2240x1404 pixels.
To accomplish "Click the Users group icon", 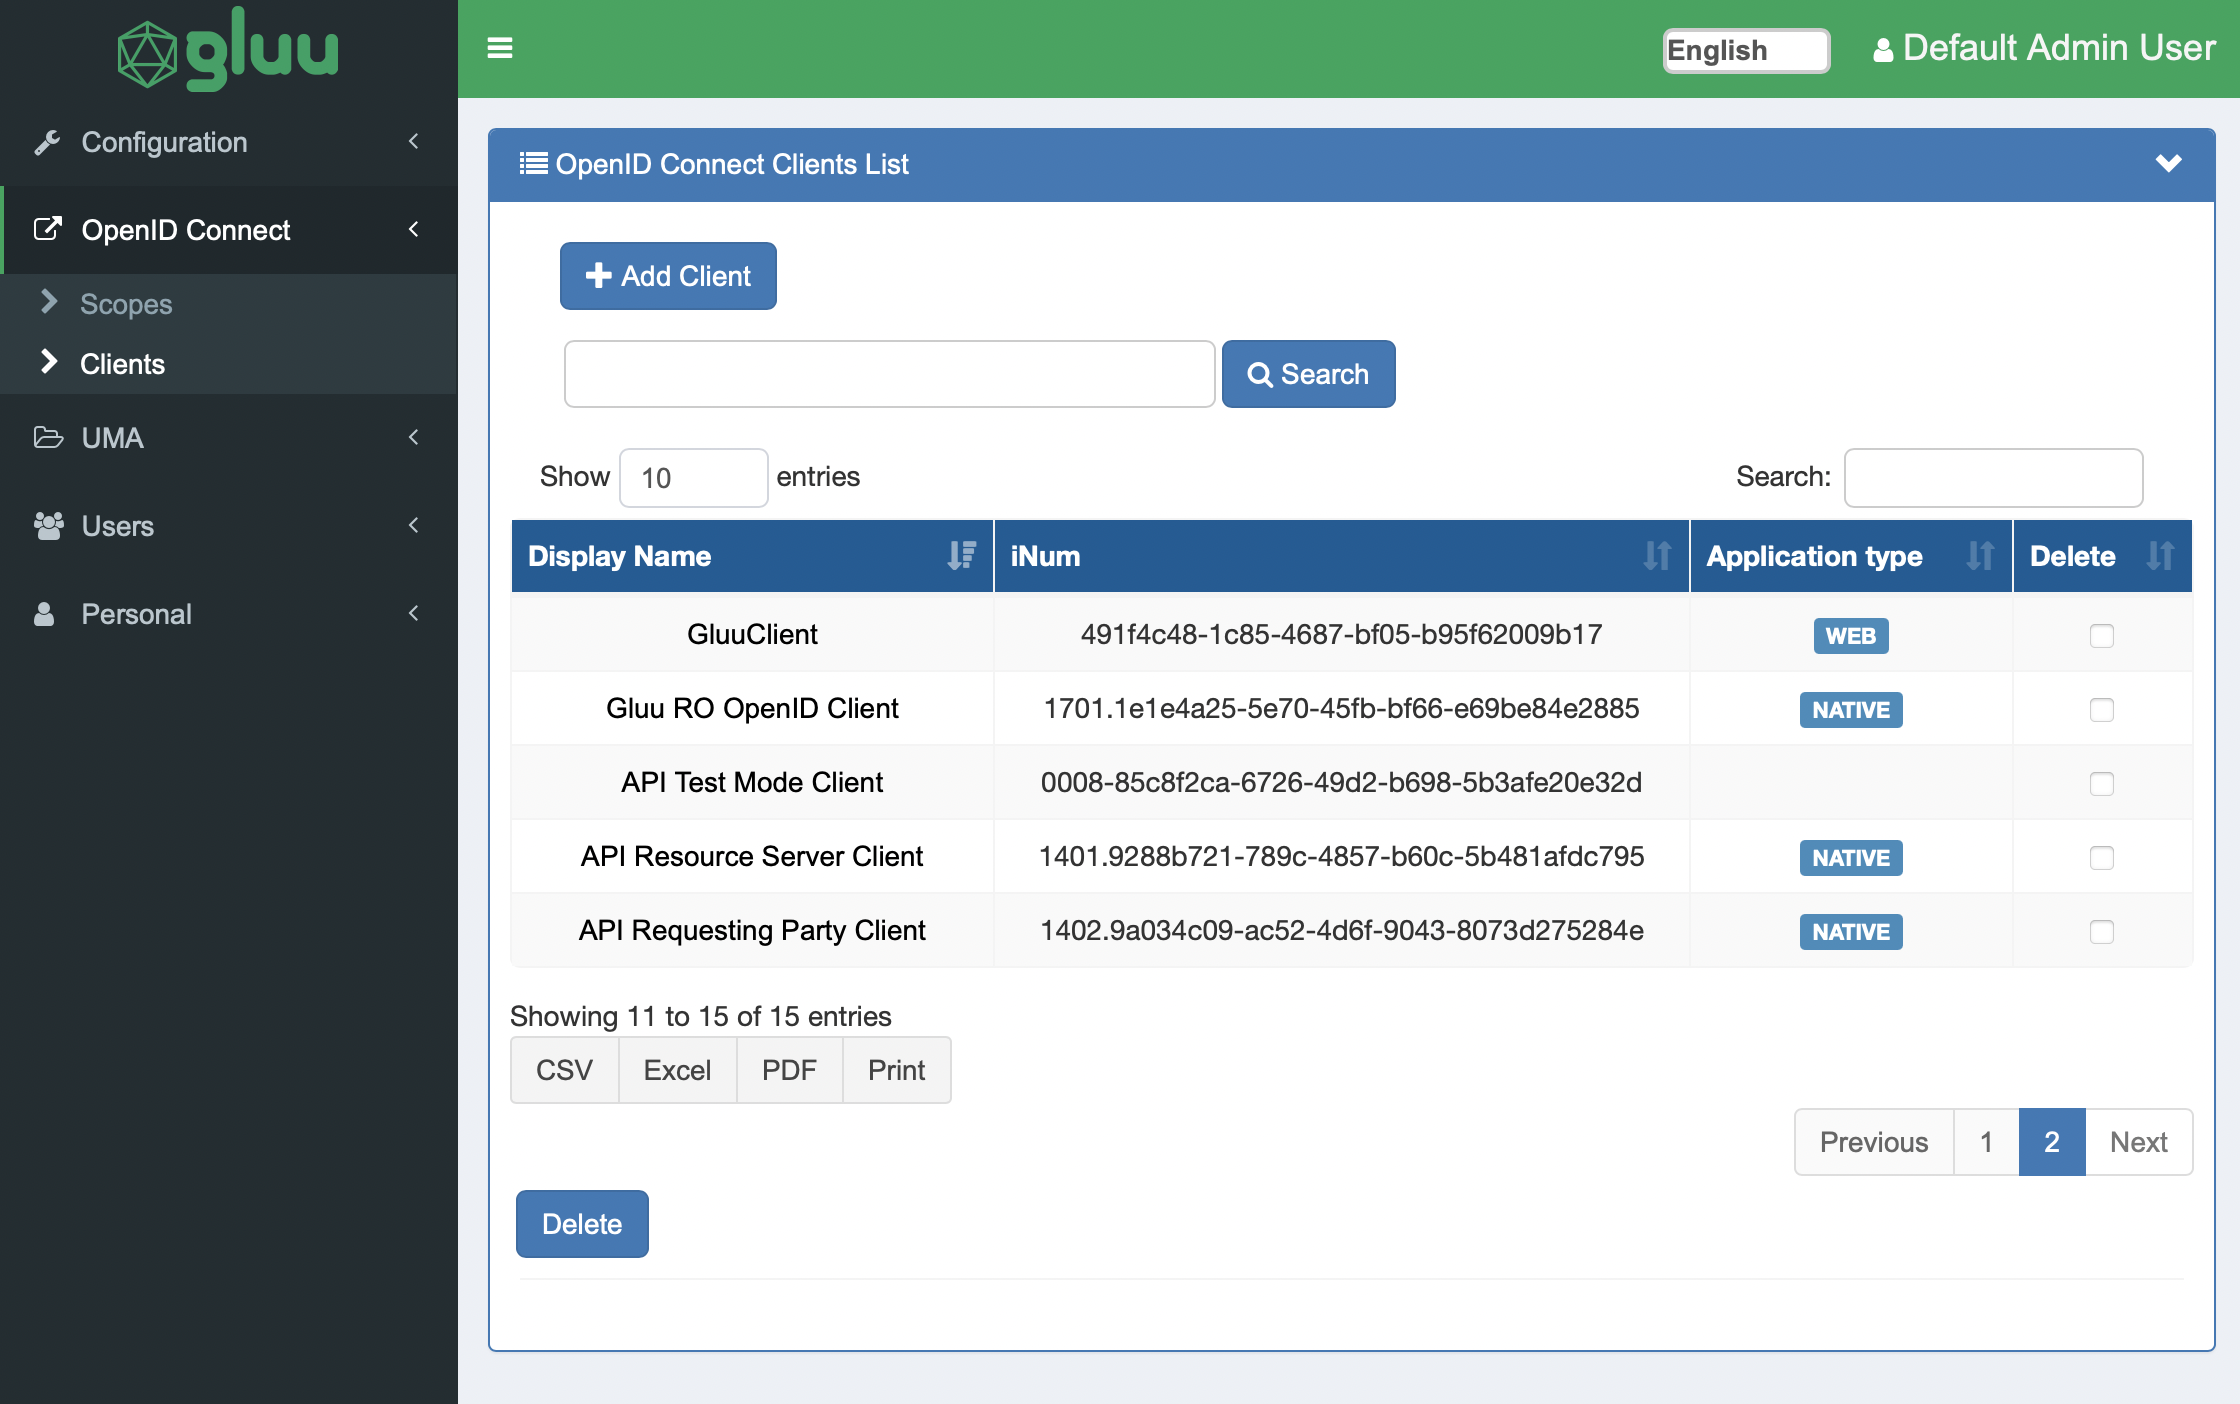I will 47,526.
